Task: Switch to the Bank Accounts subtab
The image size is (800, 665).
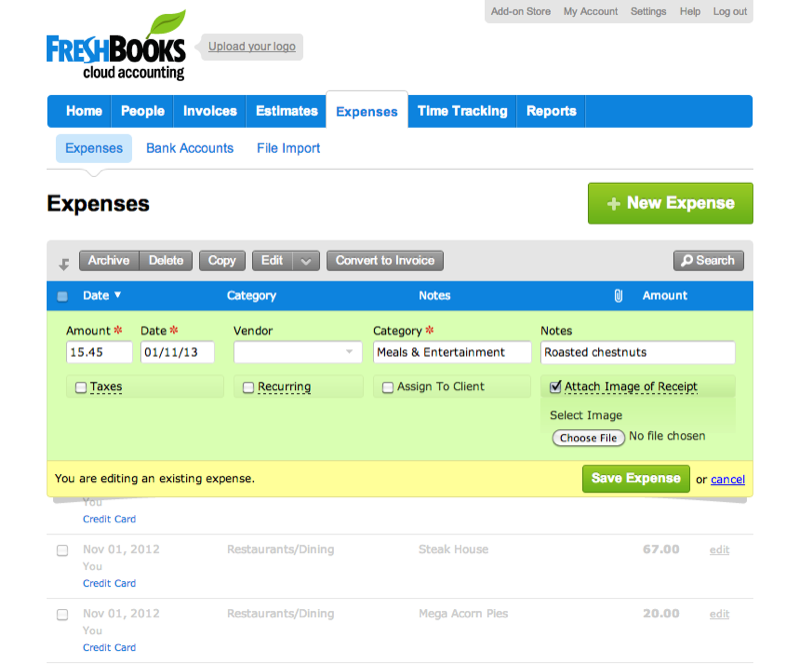Action: [190, 148]
